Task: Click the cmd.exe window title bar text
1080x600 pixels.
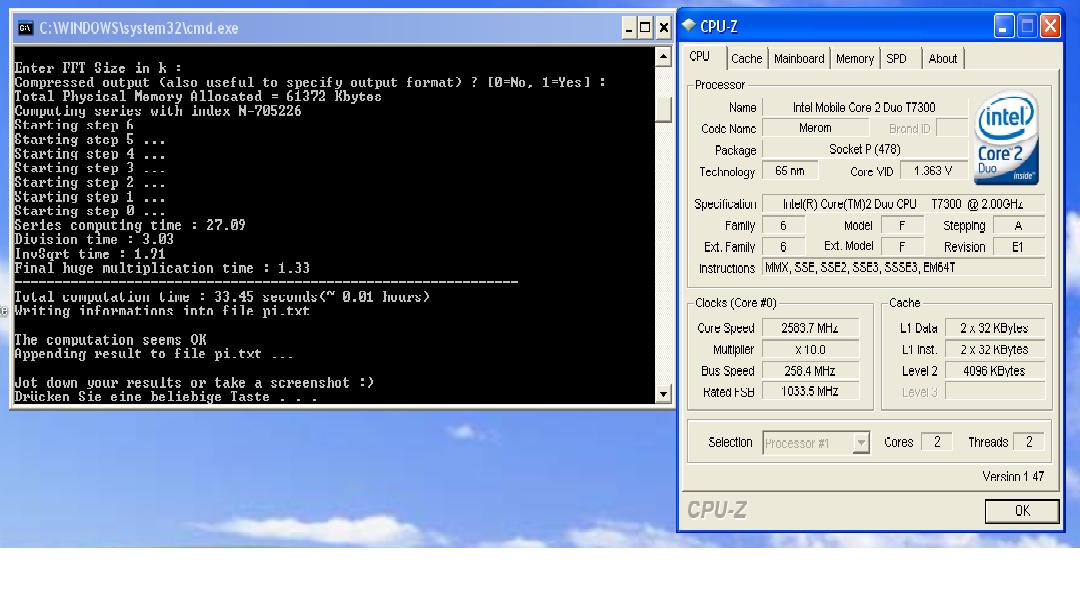Action: [x=138, y=28]
